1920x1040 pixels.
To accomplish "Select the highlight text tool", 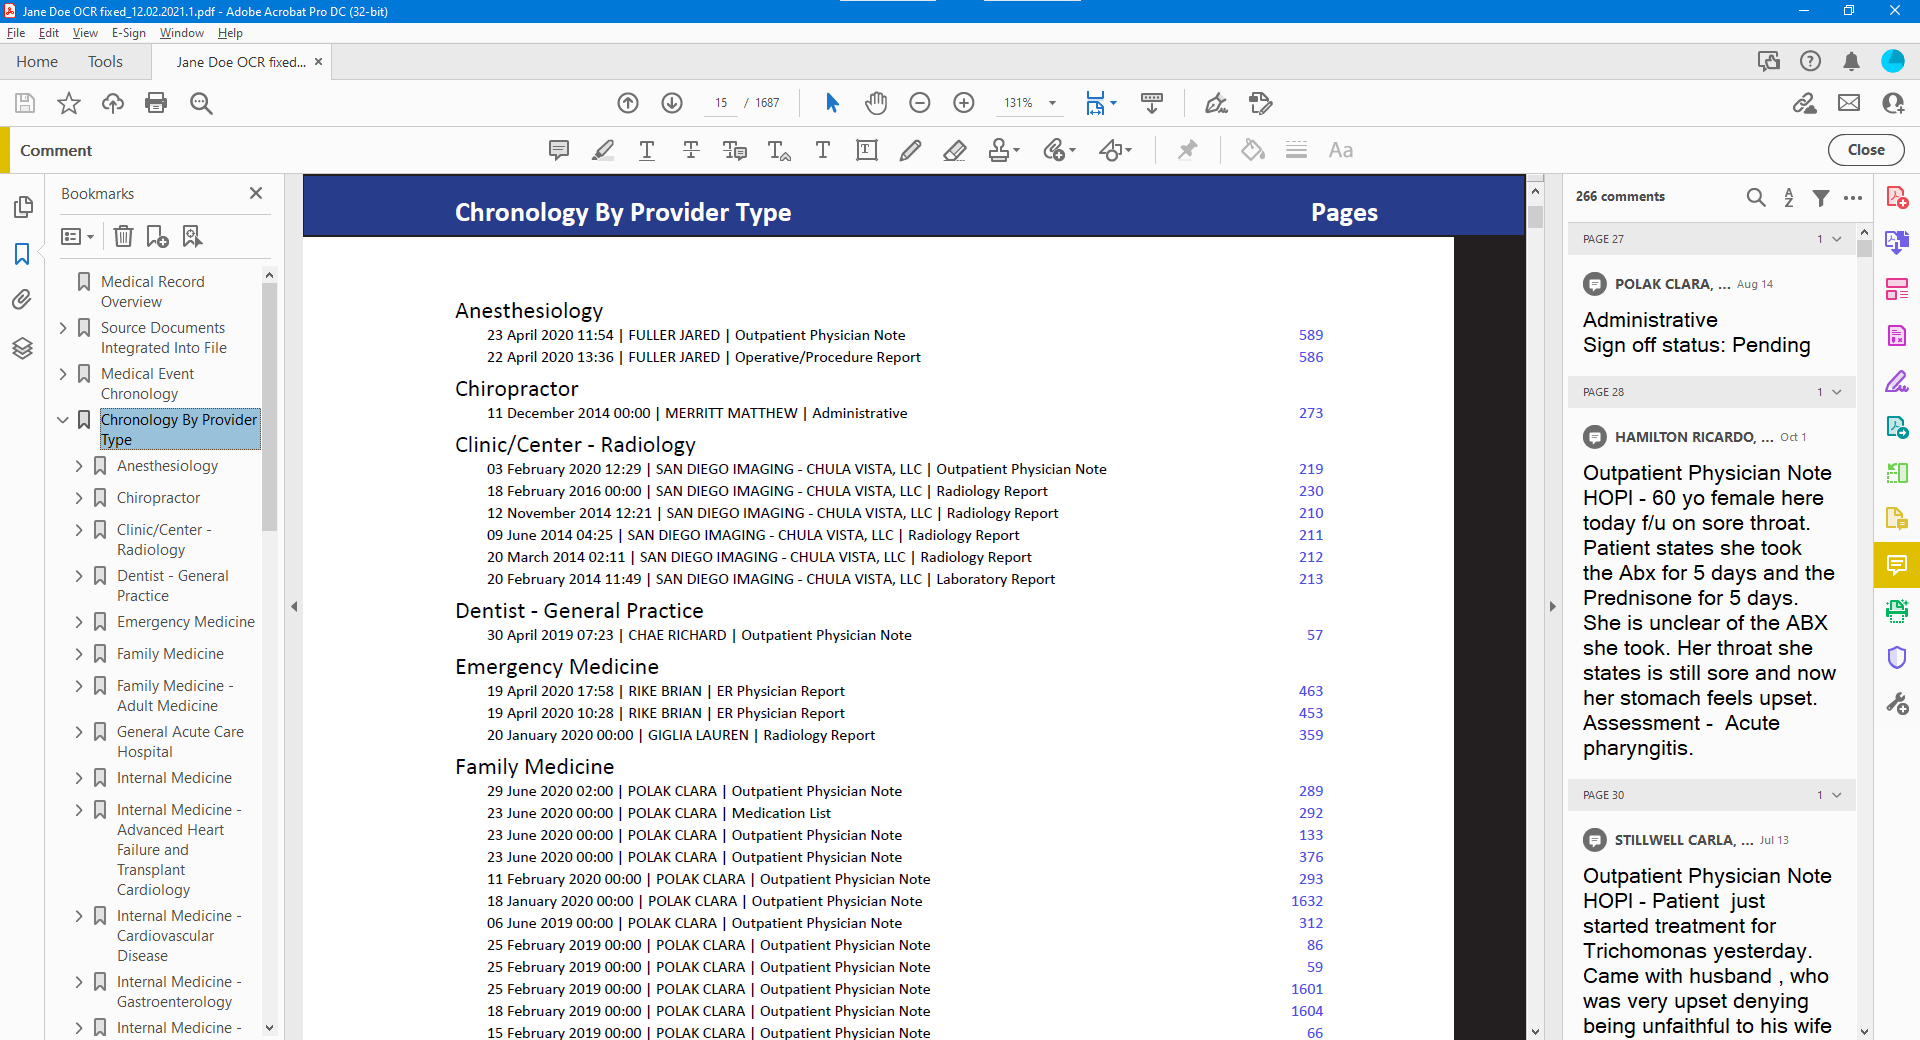I will (602, 150).
